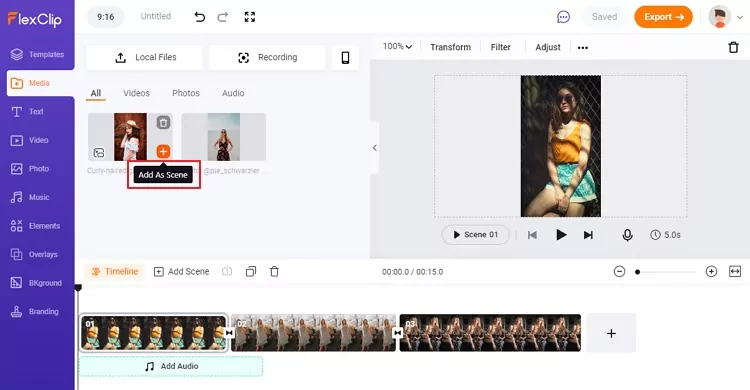This screenshot has width=750, height=390.
Task: Click the Local Files upload button
Action: (144, 58)
